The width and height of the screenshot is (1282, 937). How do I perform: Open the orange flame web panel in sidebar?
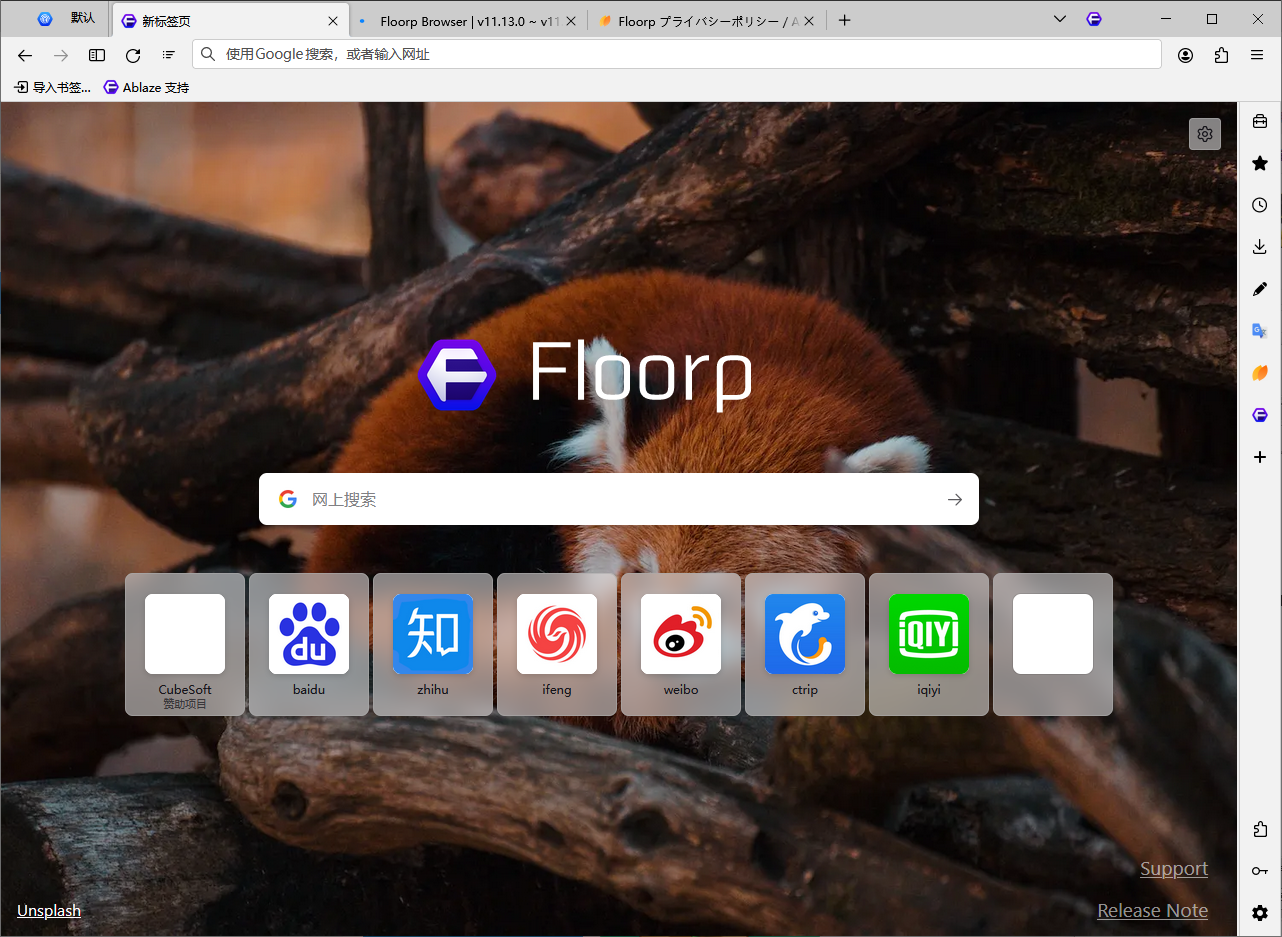pos(1260,373)
